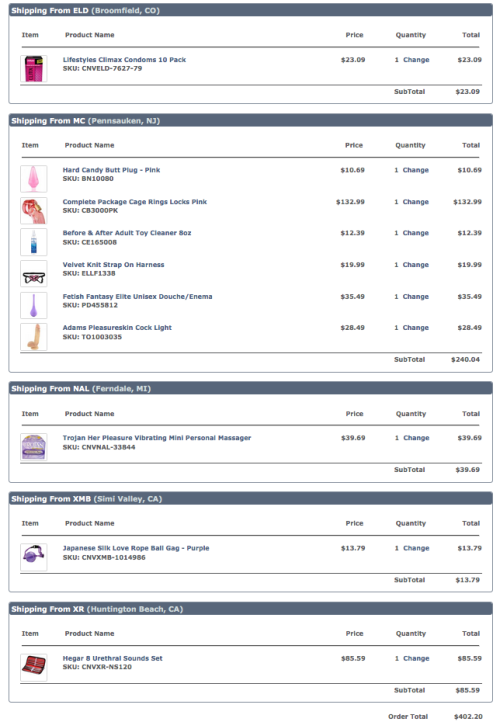The image size is (500, 722).
Task: Click the purple rope gag thumbnail
Action: [34, 557]
